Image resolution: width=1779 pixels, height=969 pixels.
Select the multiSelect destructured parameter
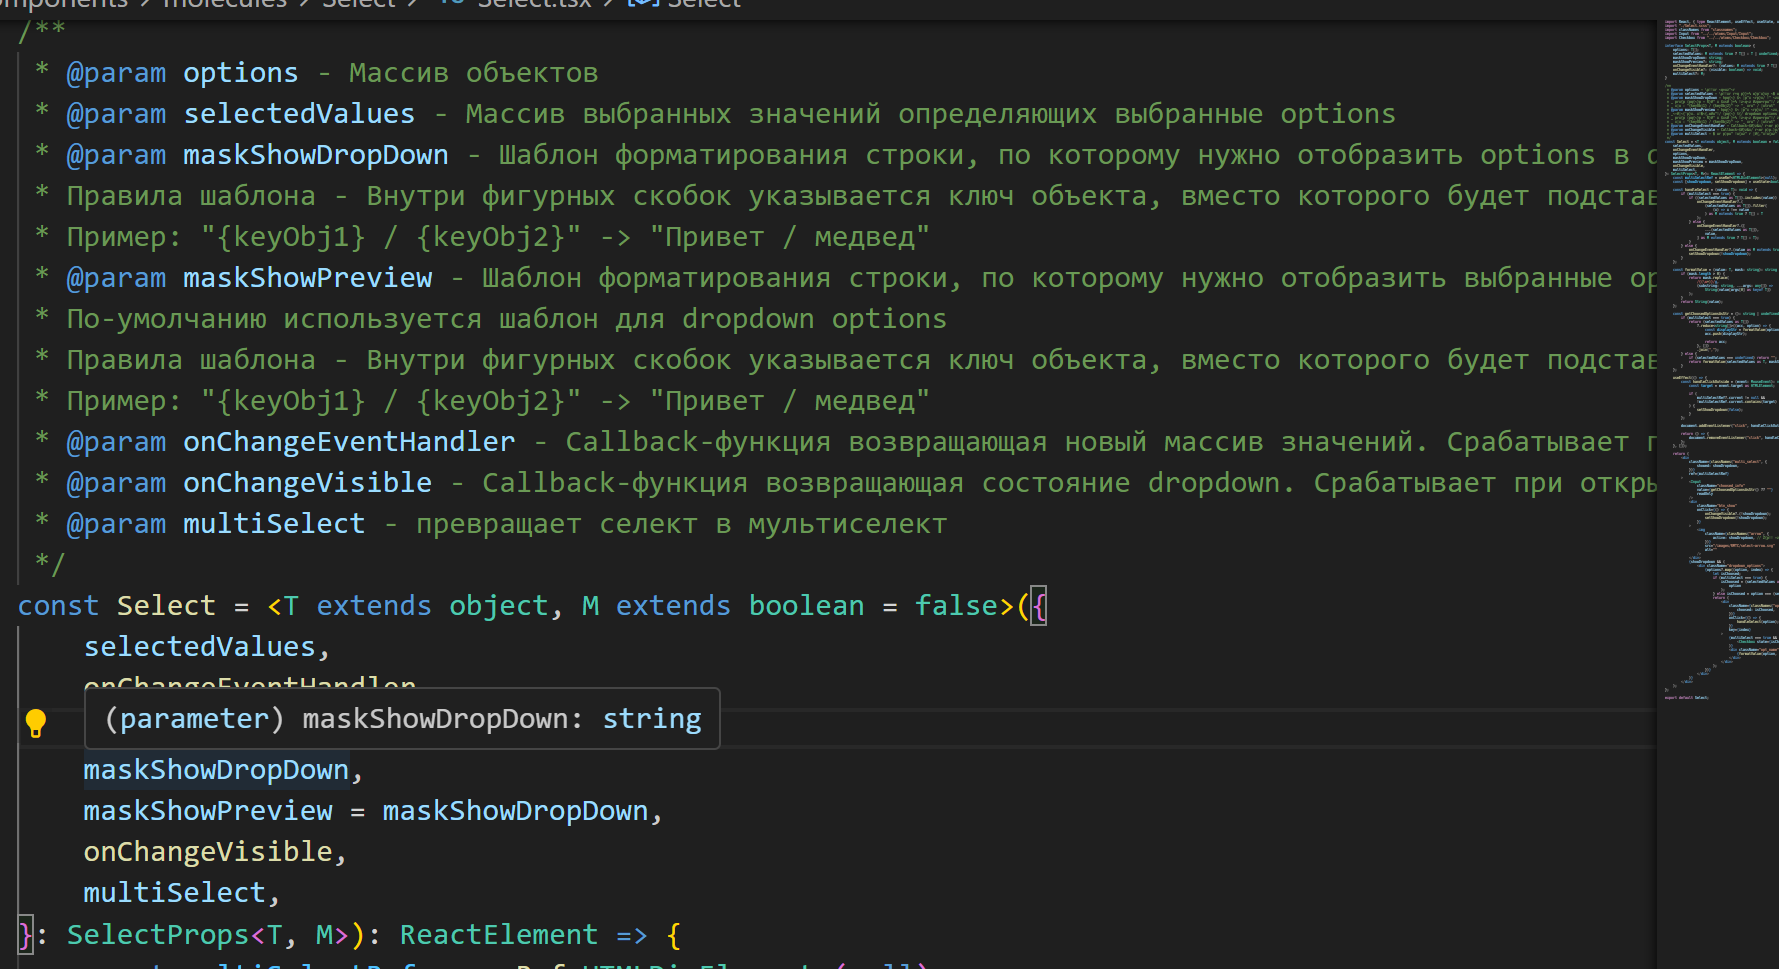176,891
